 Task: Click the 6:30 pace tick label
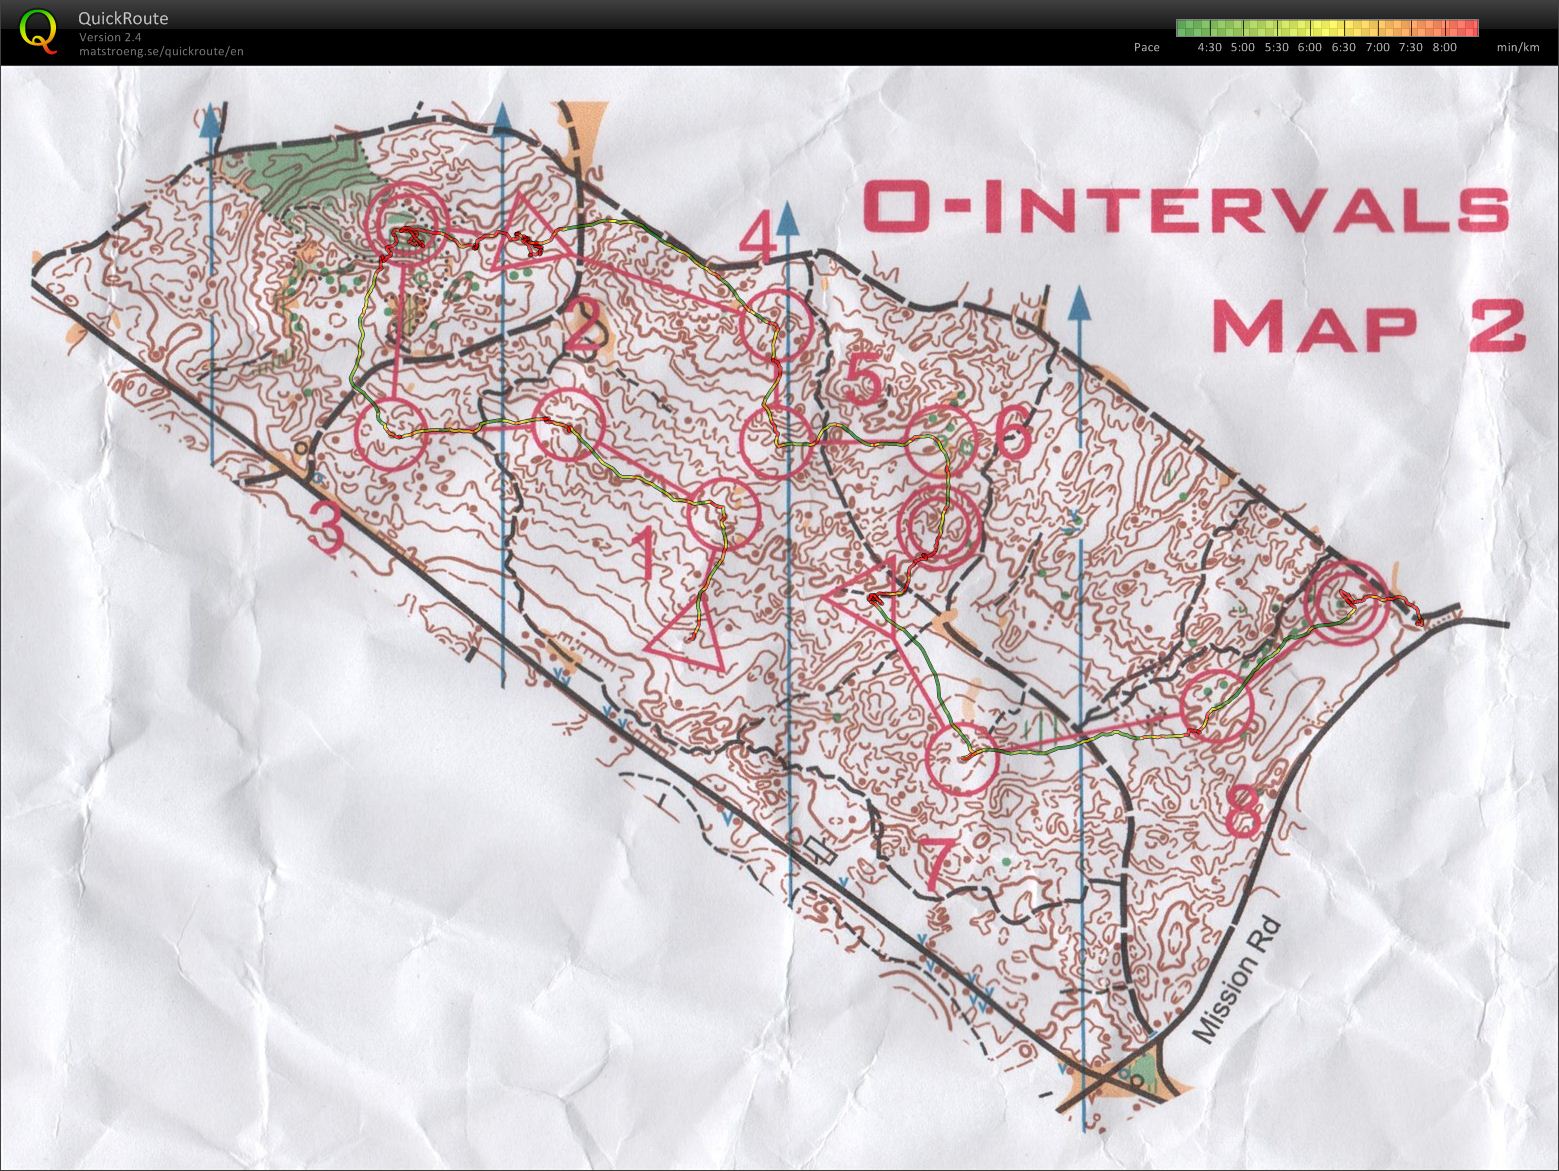tap(1344, 47)
